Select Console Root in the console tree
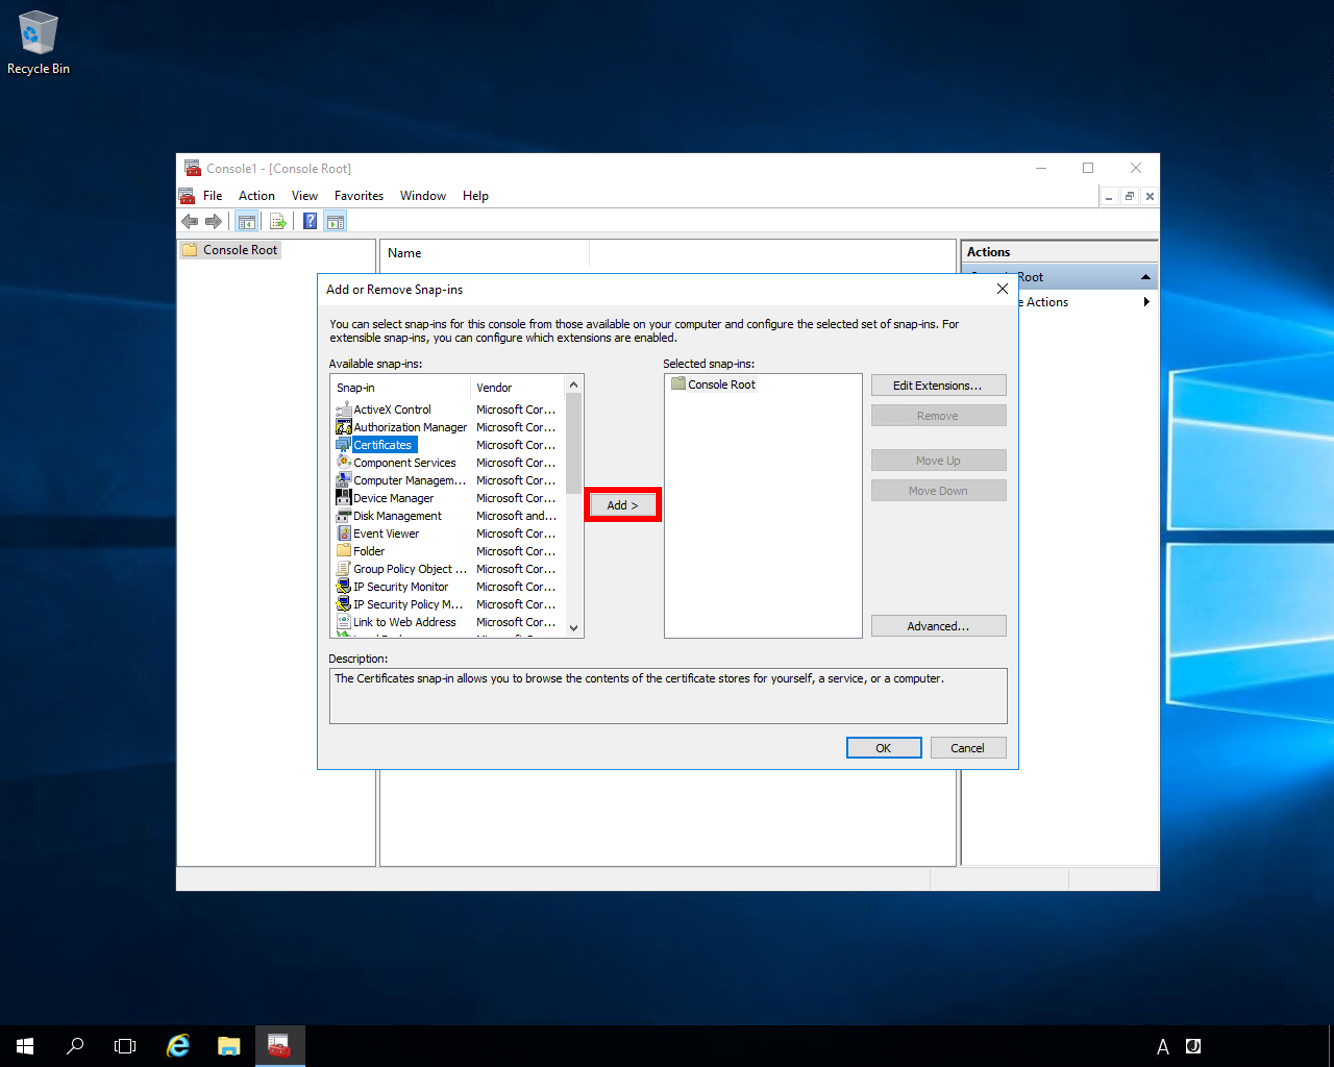This screenshot has height=1067, width=1334. tap(231, 250)
